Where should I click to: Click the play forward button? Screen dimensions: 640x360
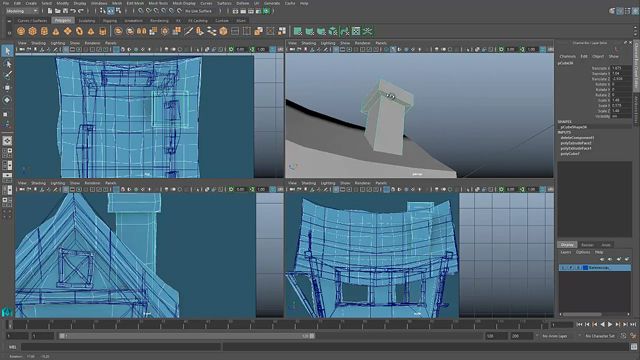[x=610, y=324]
